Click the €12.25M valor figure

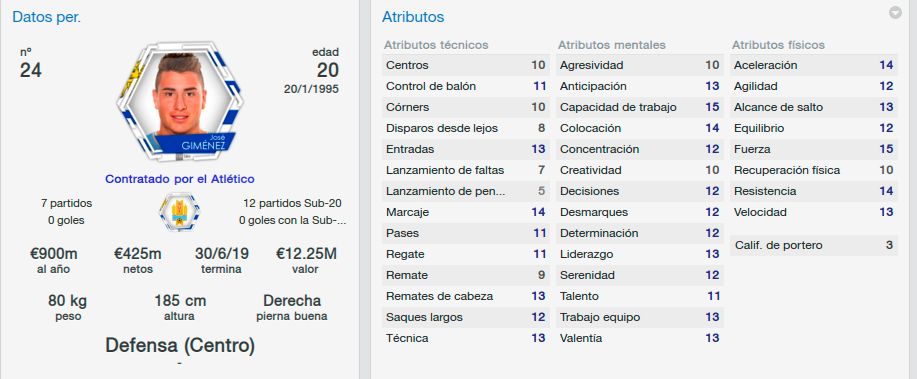(306, 254)
